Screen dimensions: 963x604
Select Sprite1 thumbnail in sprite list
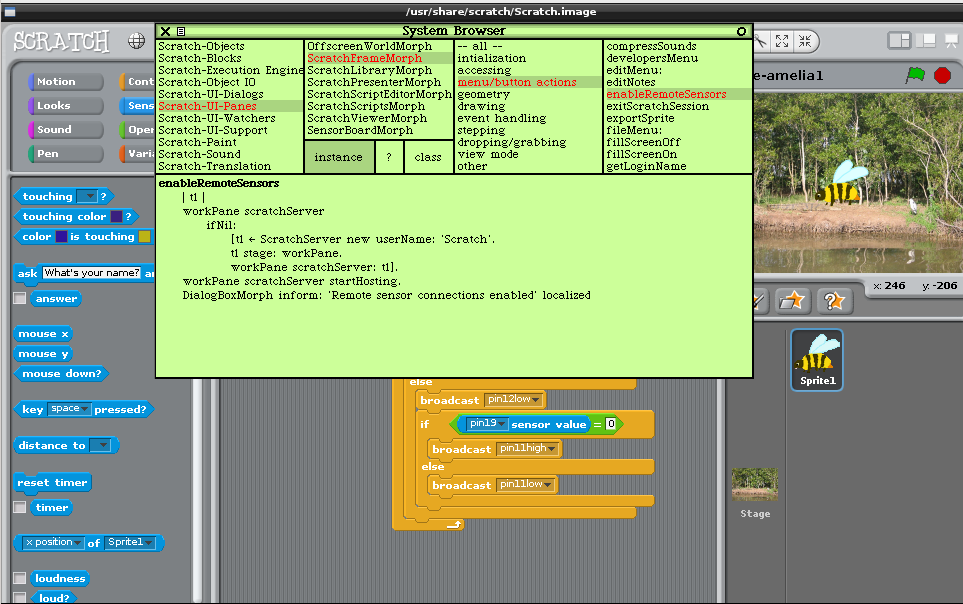coord(817,360)
